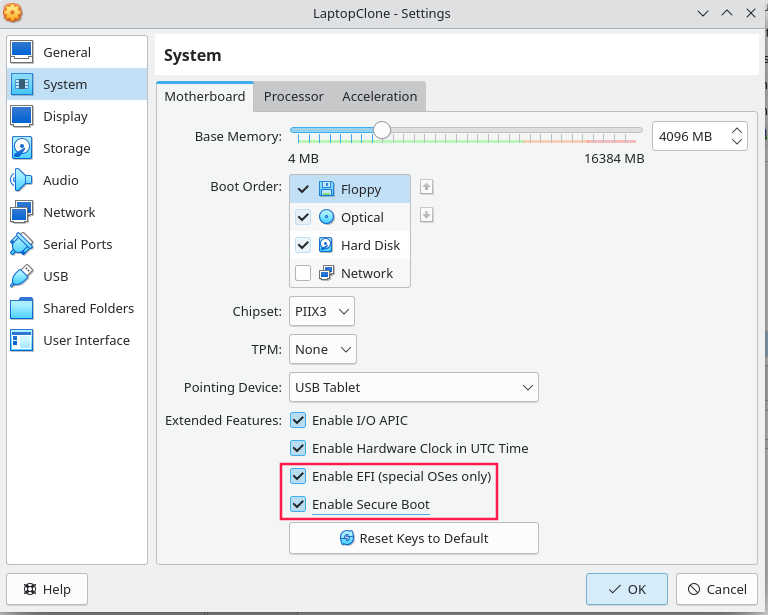Disable the Enable Secure Boot checkbox
This screenshot has height=615, width=768.
coord(298,504)
